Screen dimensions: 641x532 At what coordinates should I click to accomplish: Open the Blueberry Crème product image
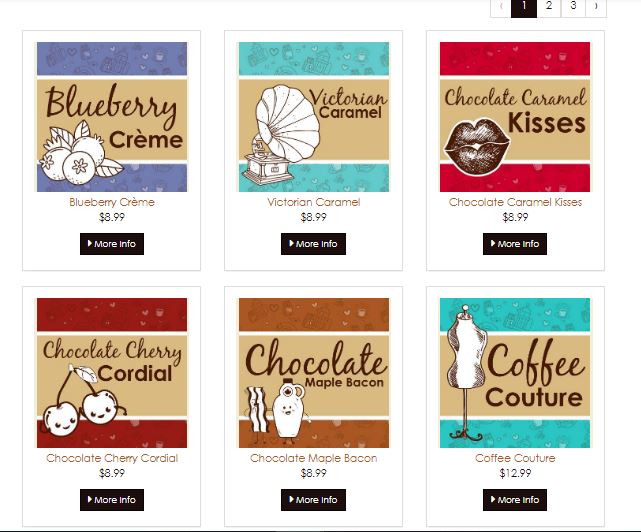pos(112,117)
